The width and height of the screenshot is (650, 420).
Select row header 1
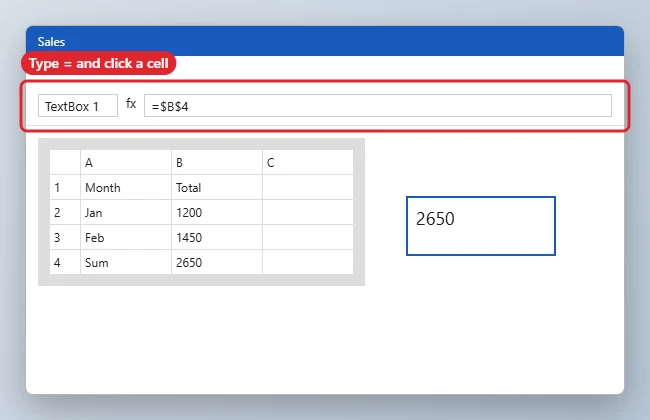pyautogui.click(x=65, y=187)
